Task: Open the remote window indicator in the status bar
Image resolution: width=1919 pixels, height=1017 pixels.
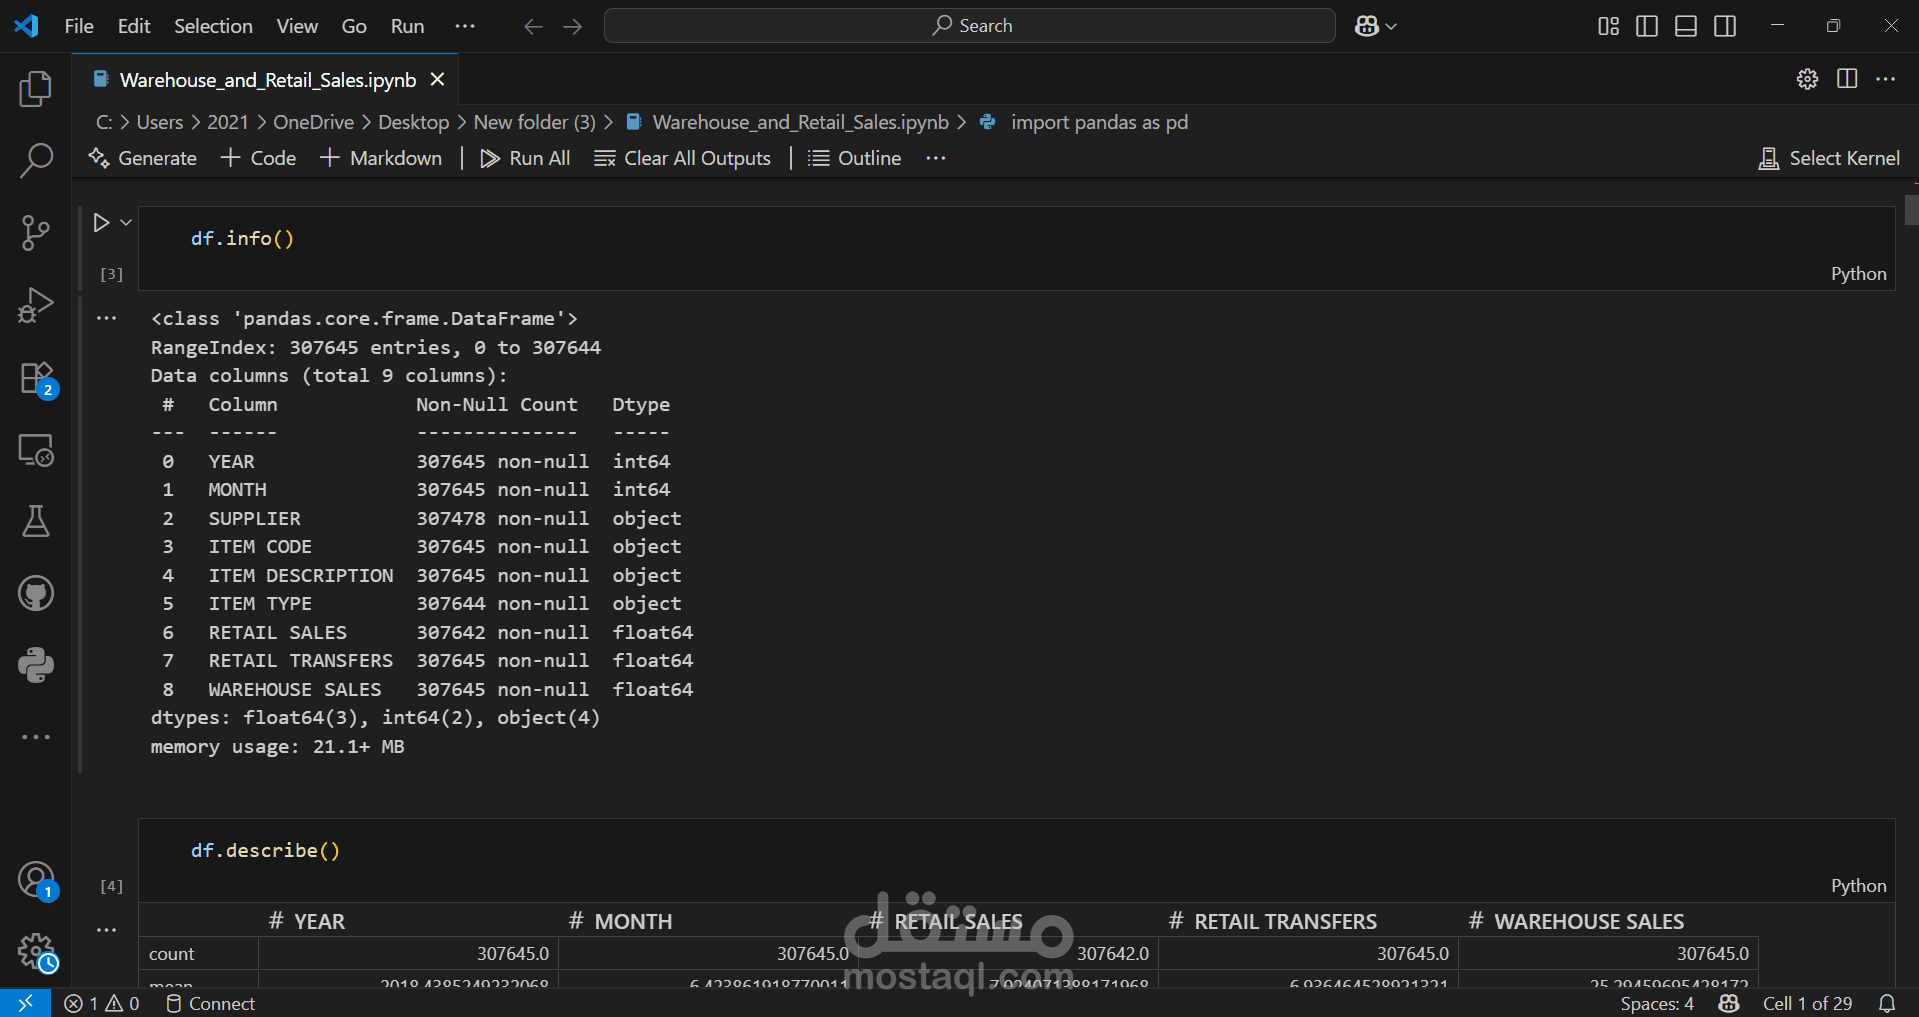Action: 25,1003
